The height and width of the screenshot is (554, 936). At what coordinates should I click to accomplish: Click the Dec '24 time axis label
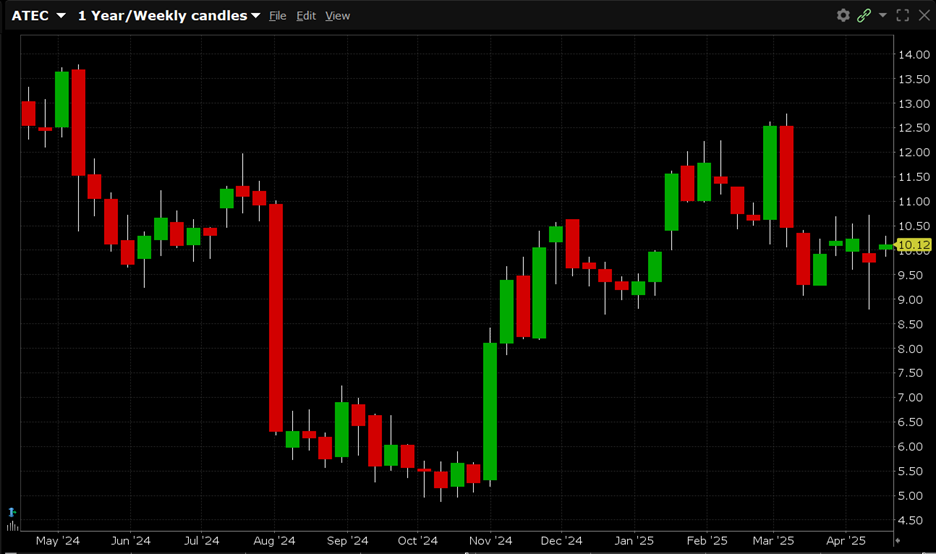[x=561, y=541]
